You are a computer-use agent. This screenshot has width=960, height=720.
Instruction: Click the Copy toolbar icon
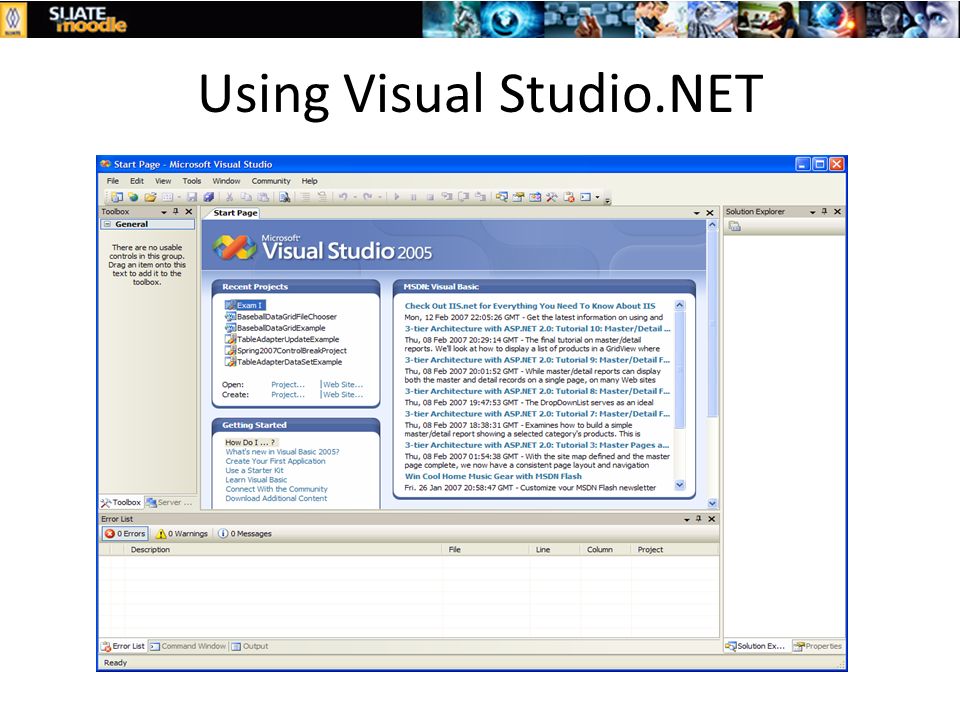246,197
